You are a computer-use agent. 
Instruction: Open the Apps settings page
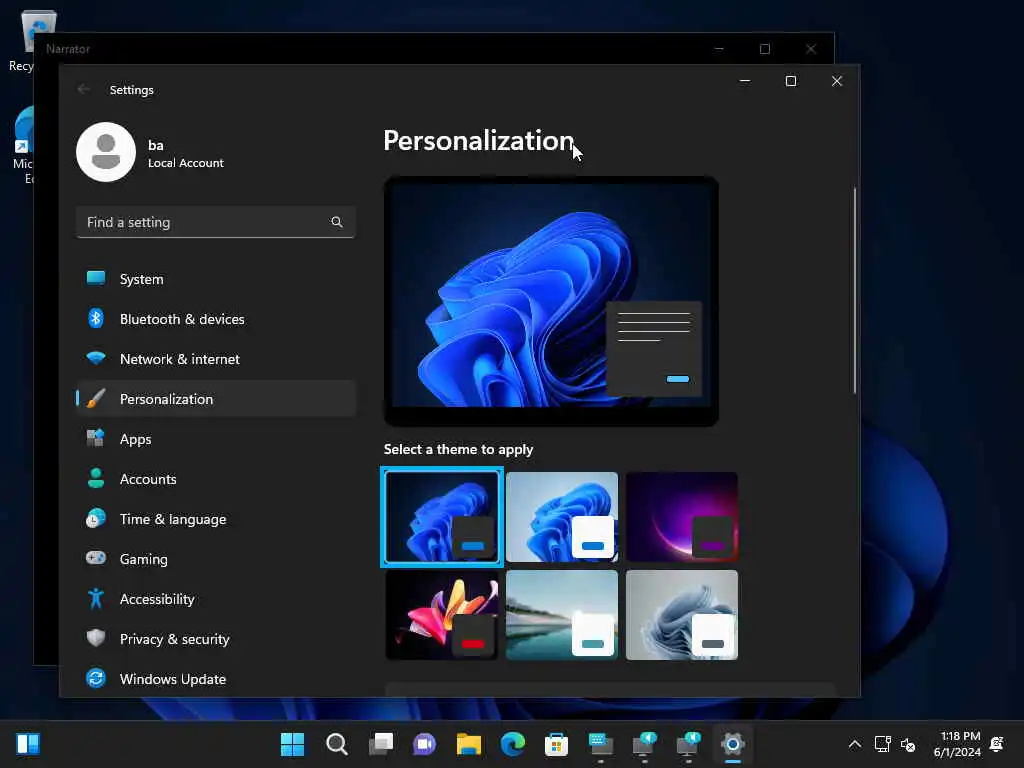tap(216, 439)
